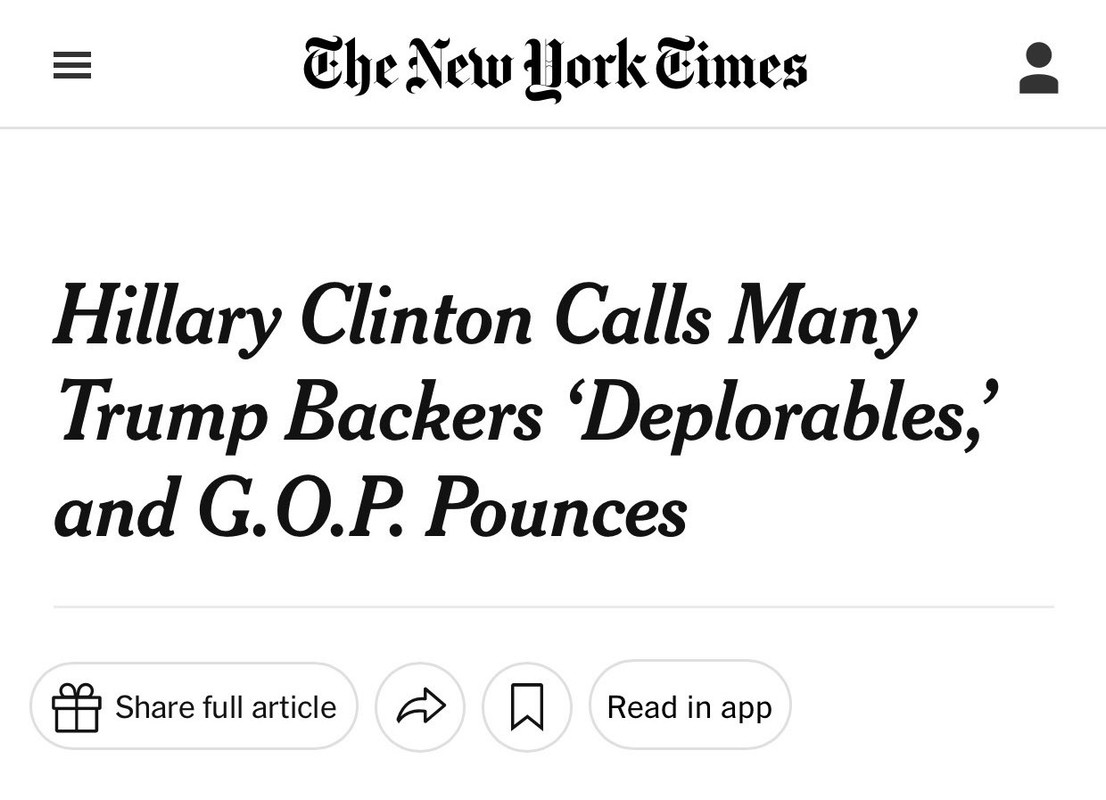
Task: Click the word "Backers" in the headline
Action: click(x=414, y=413)
